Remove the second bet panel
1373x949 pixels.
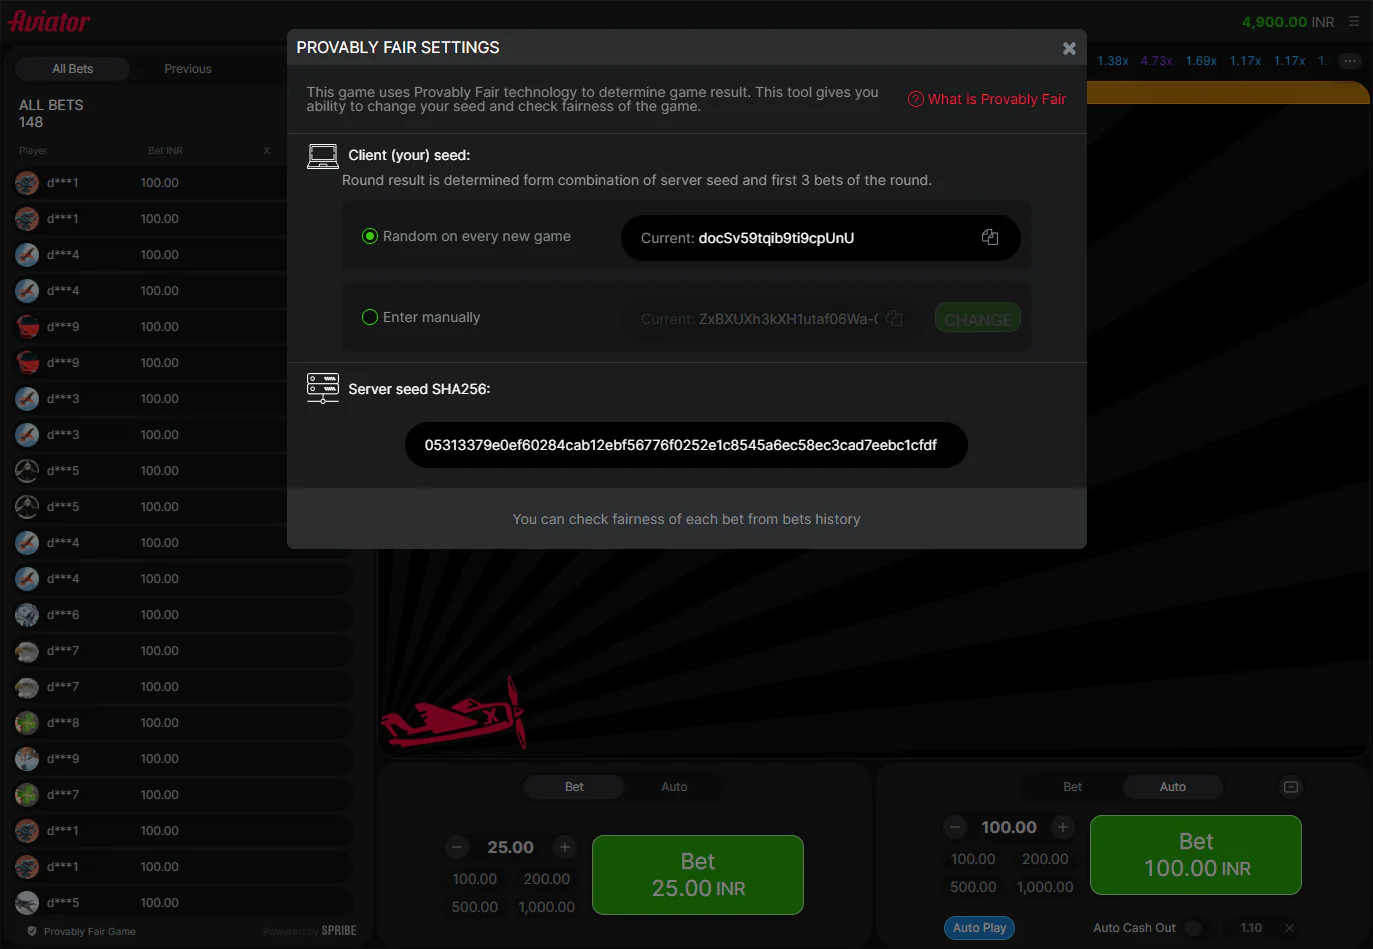1290,787
